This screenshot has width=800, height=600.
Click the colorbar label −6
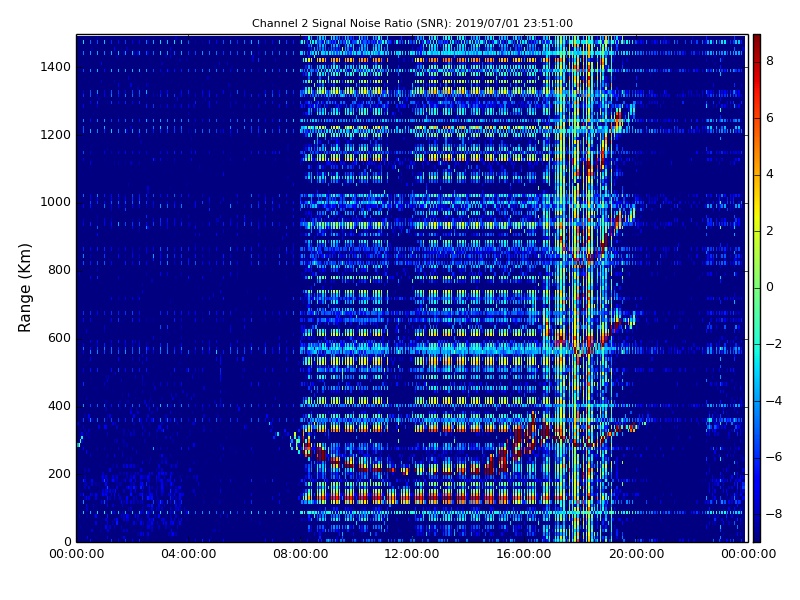(774, 457)
